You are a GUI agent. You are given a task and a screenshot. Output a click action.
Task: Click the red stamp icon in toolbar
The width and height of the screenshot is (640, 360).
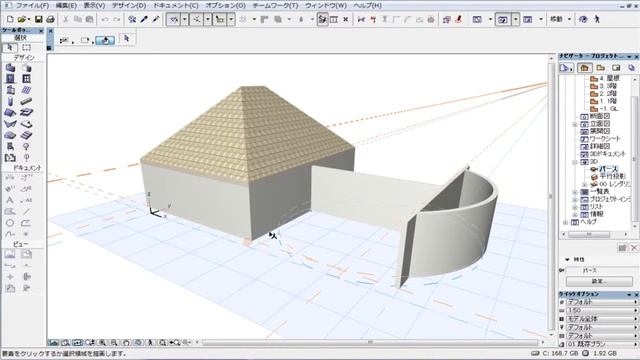458,19
